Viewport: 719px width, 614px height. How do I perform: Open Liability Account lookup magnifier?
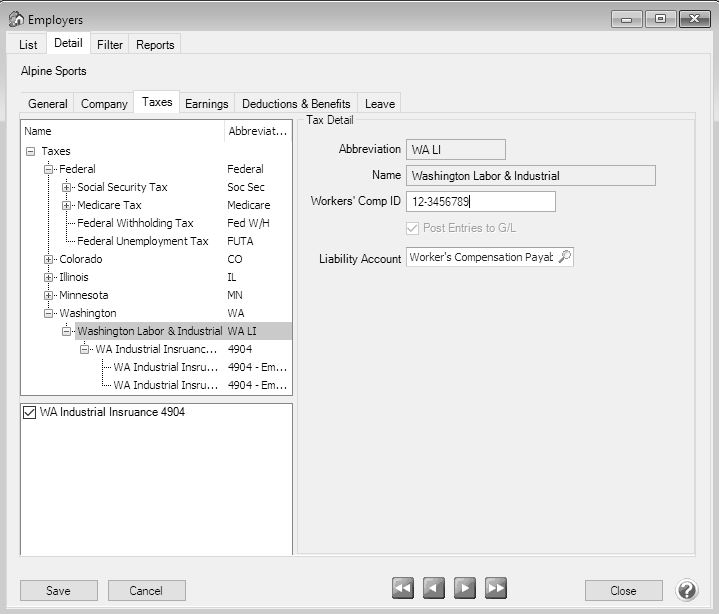(564, 257)
